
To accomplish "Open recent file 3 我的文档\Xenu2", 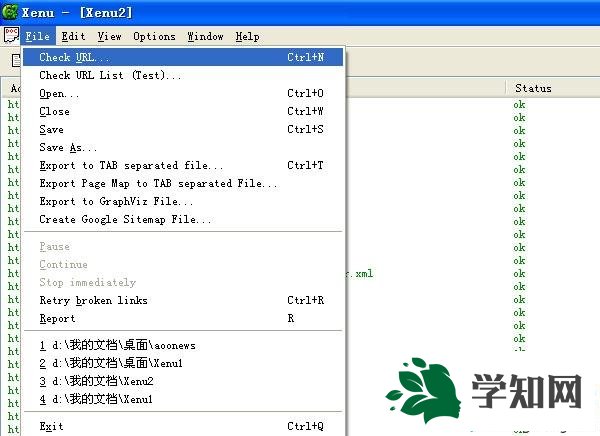I will (x=183, y=381).
